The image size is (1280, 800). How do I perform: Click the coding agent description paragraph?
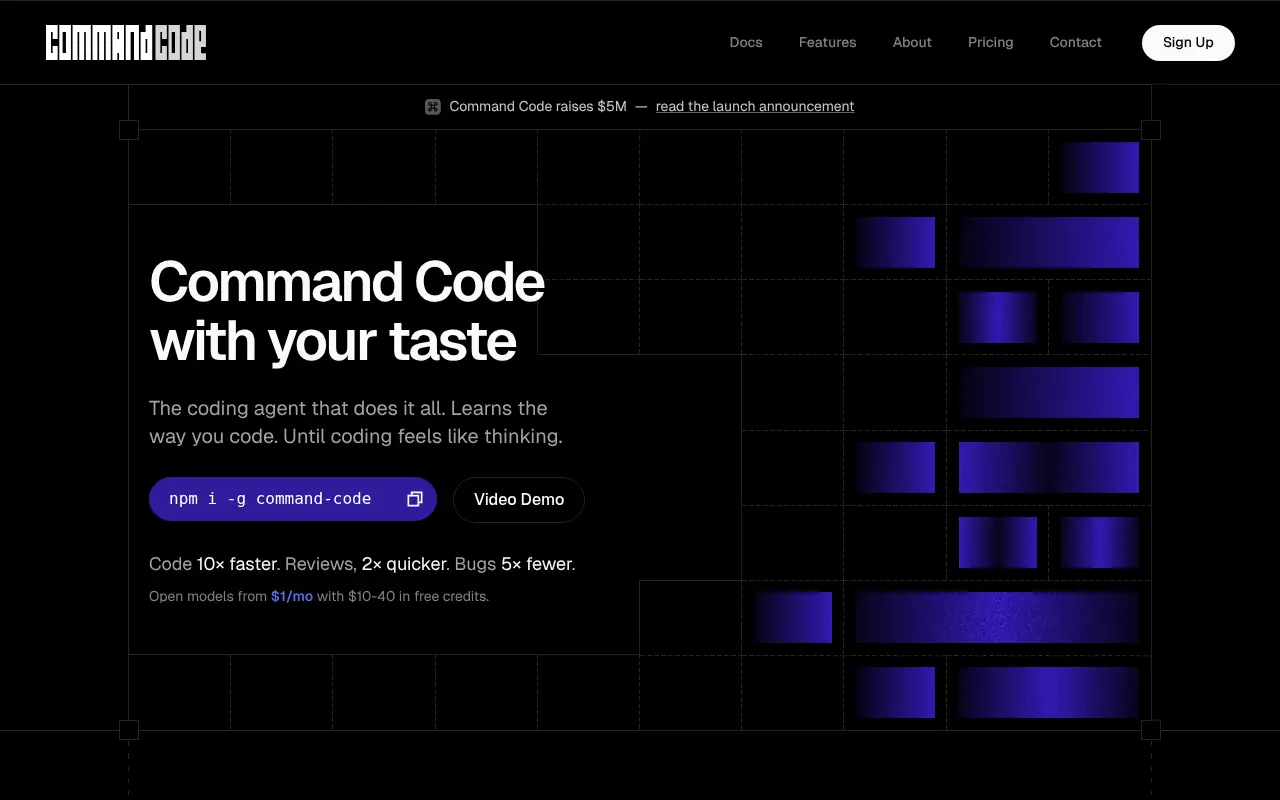pyautogui.click(x=356, y=422)
